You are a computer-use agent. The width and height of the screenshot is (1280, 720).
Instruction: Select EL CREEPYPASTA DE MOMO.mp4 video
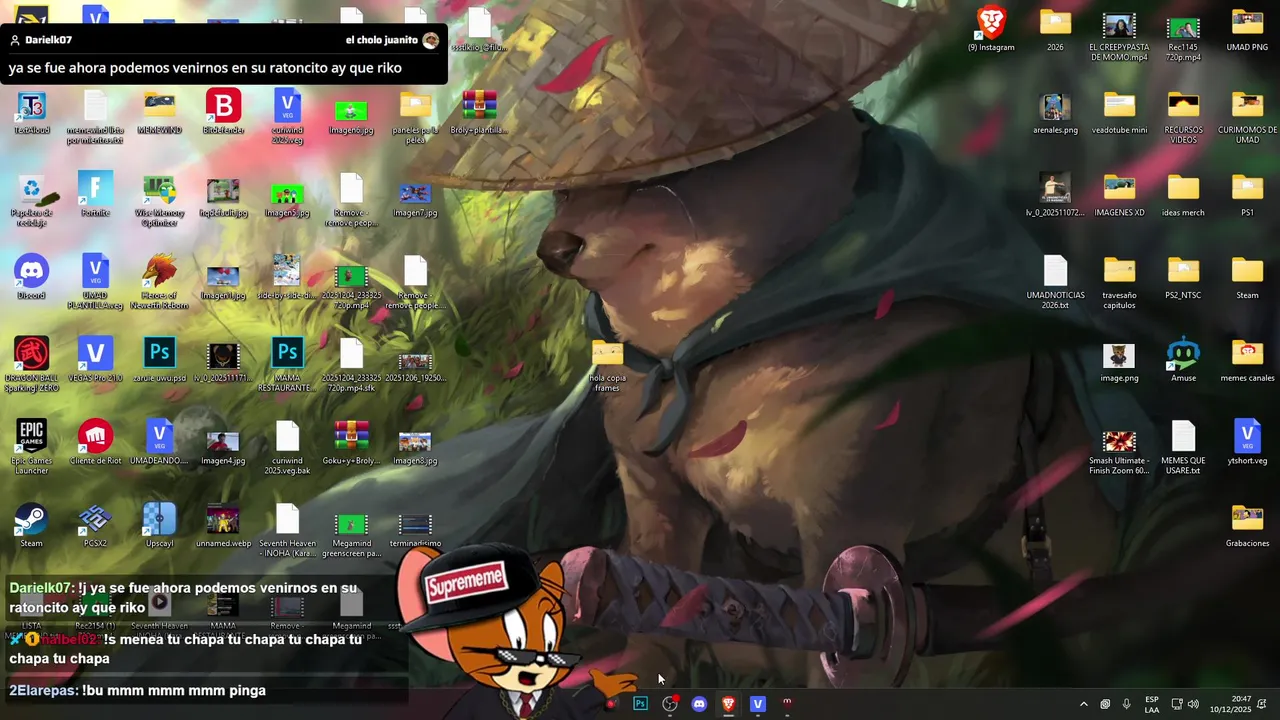click(1119, 34)
